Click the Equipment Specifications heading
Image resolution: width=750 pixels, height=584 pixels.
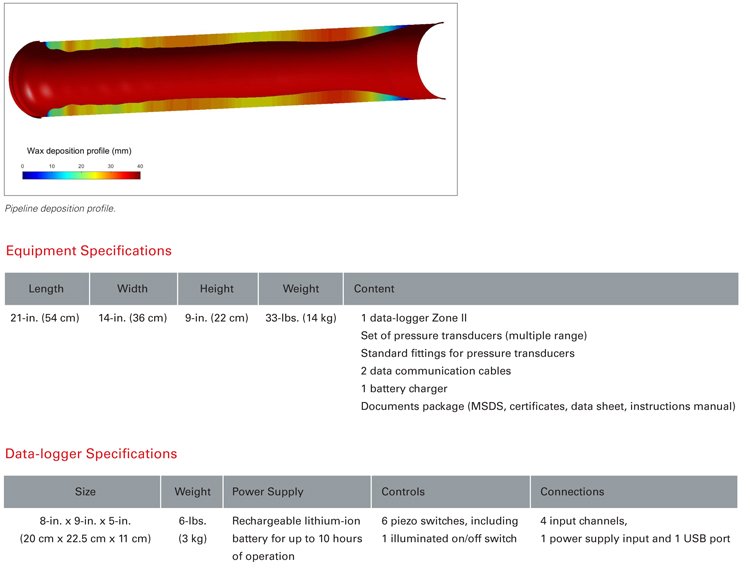tap(88, 251)
